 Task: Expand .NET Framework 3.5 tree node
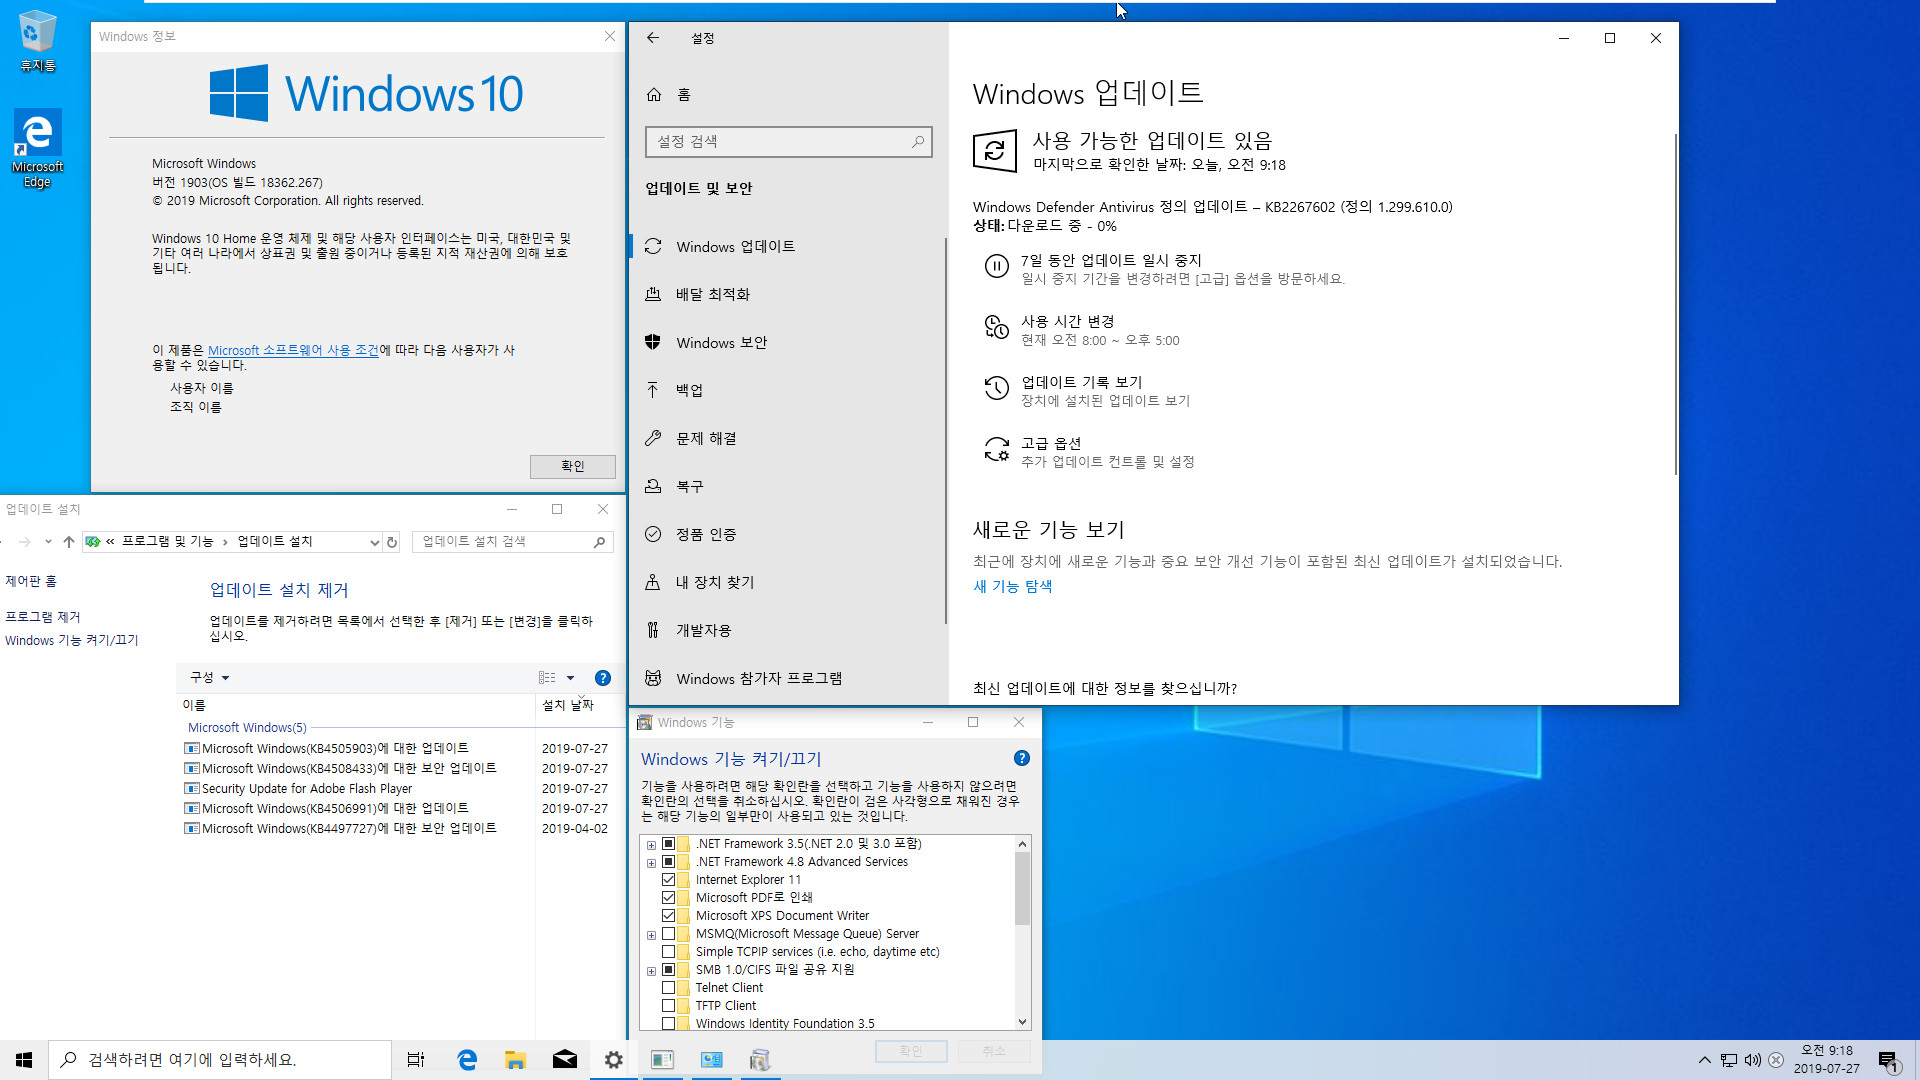pos(651,845)
